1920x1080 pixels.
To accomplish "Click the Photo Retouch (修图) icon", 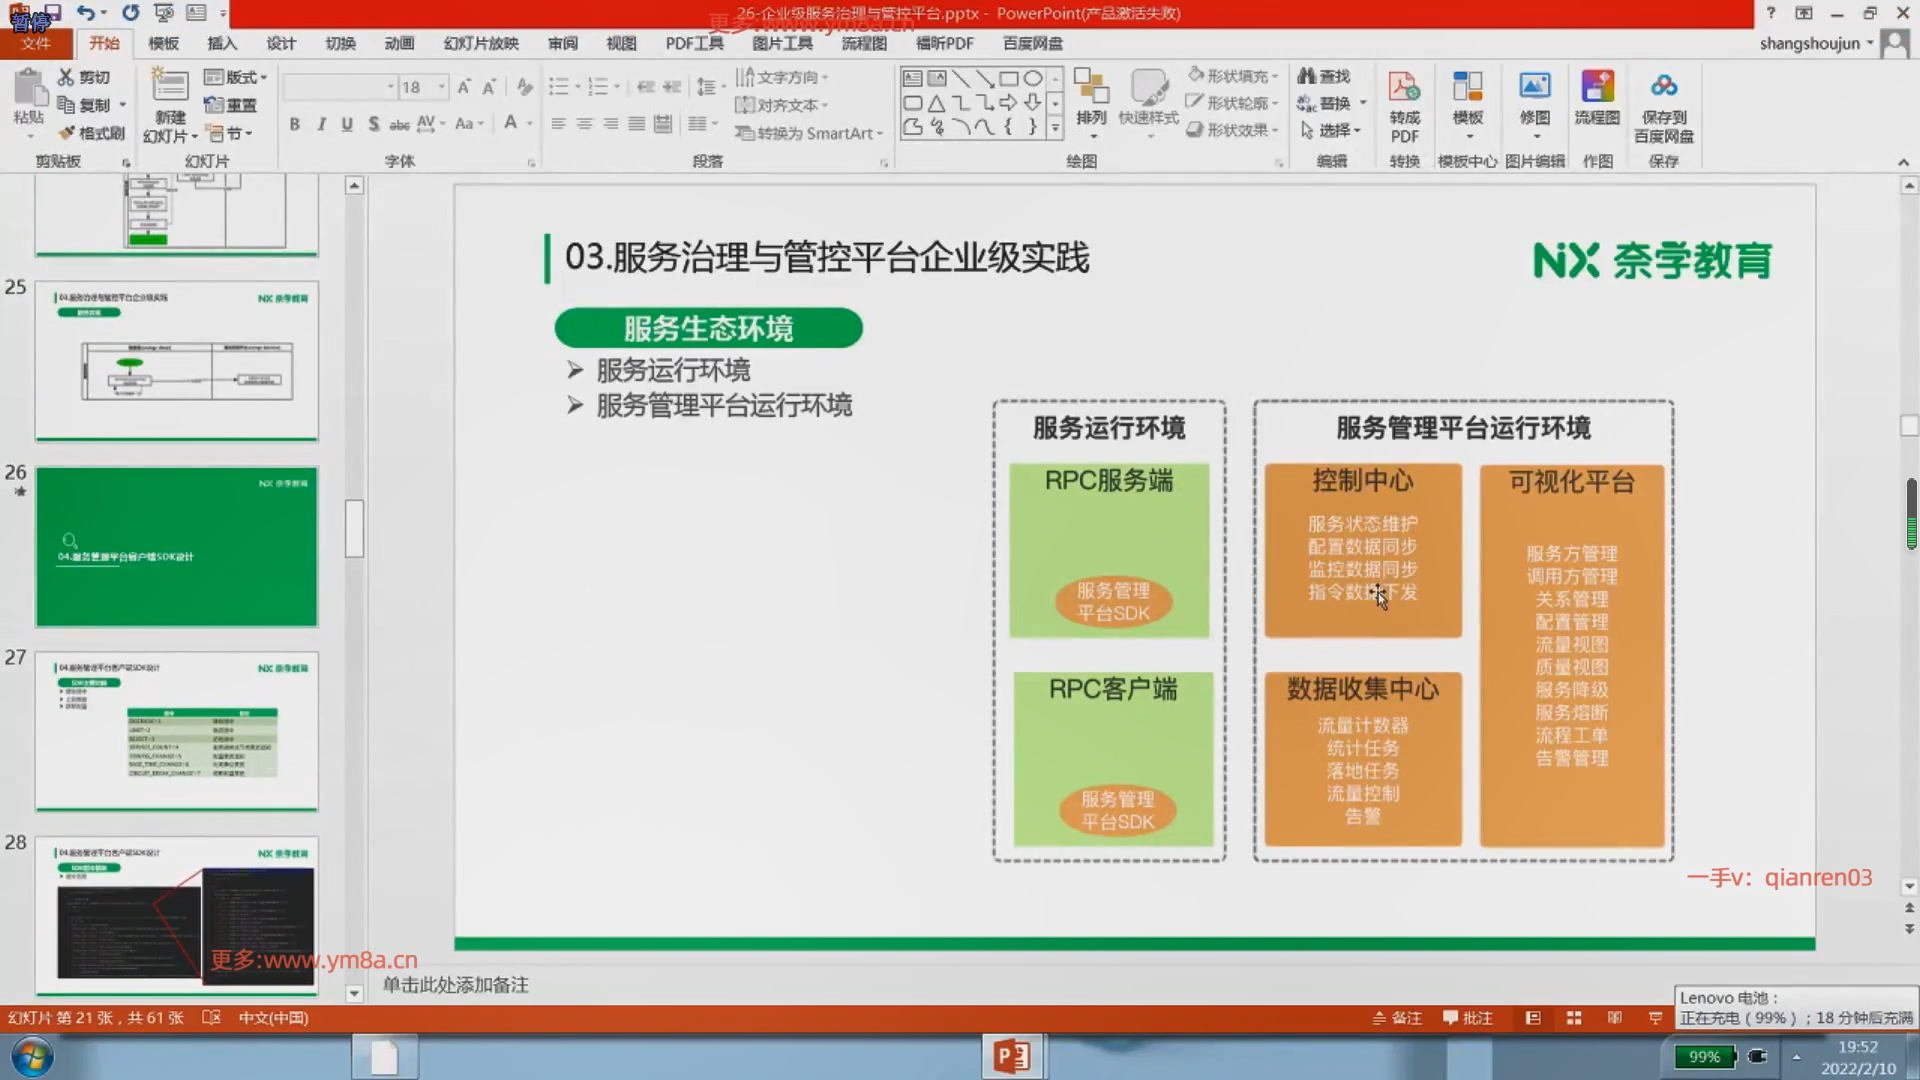I will (x=1534, y=88).
